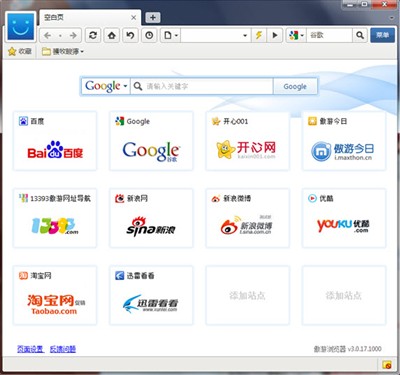Expand the address bar dropdown arrow
400x375 pixels.
tap(245, 35)
